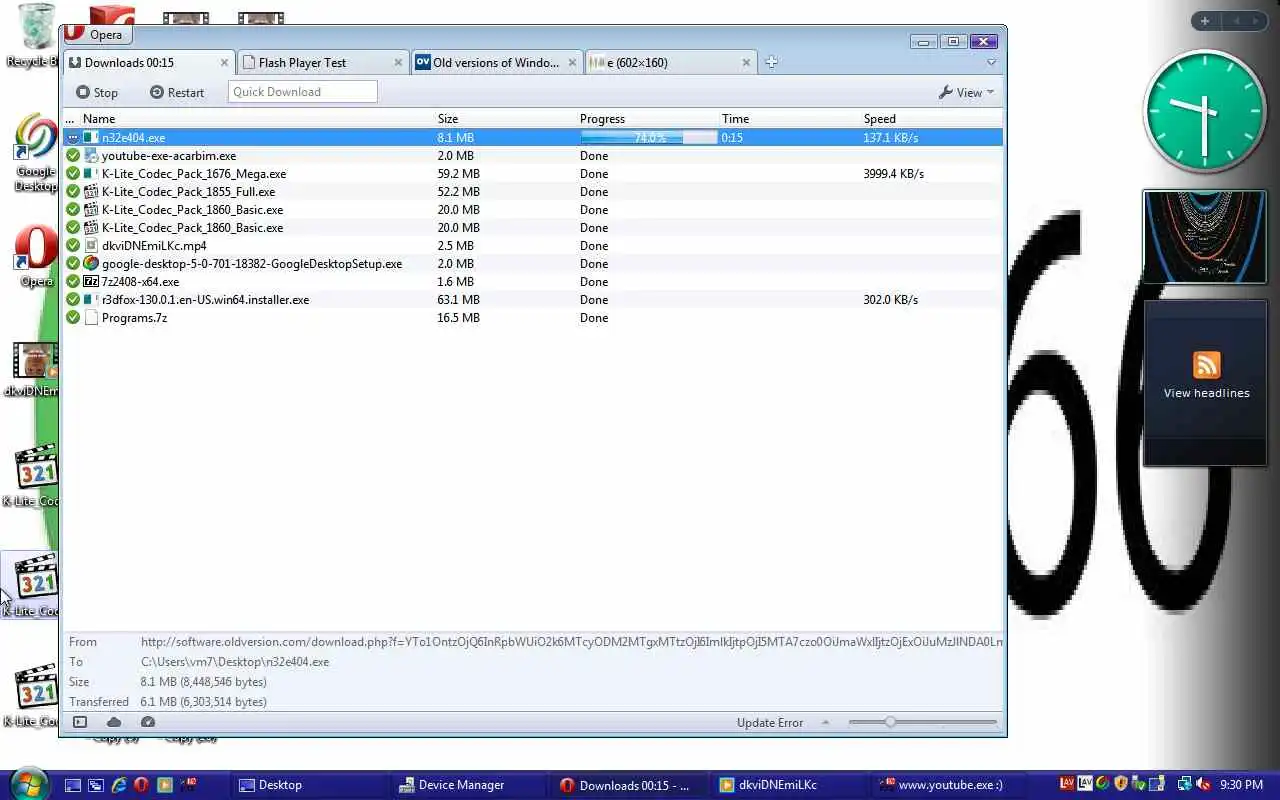Click Switch between windows quick launch icon
Image resolution: width=1280 pixels, height=800 pixels.
click(96, 785)
